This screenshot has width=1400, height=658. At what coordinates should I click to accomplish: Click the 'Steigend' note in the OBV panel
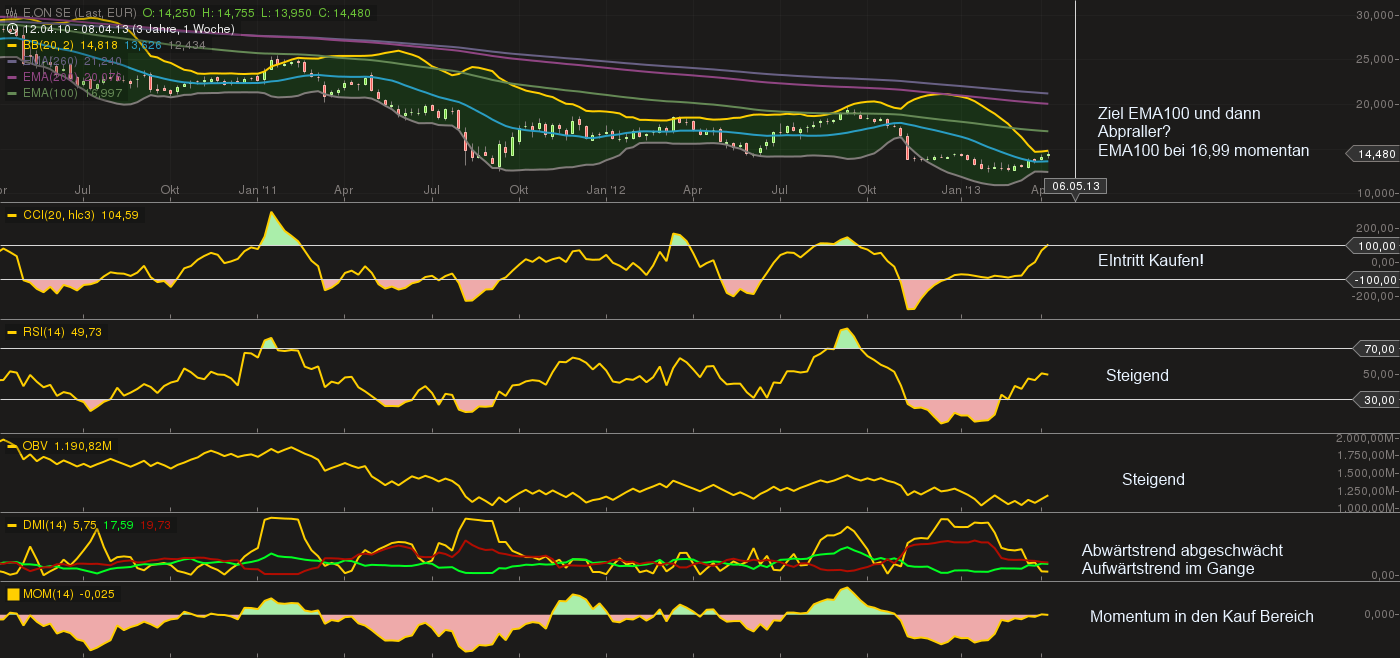1153,480
